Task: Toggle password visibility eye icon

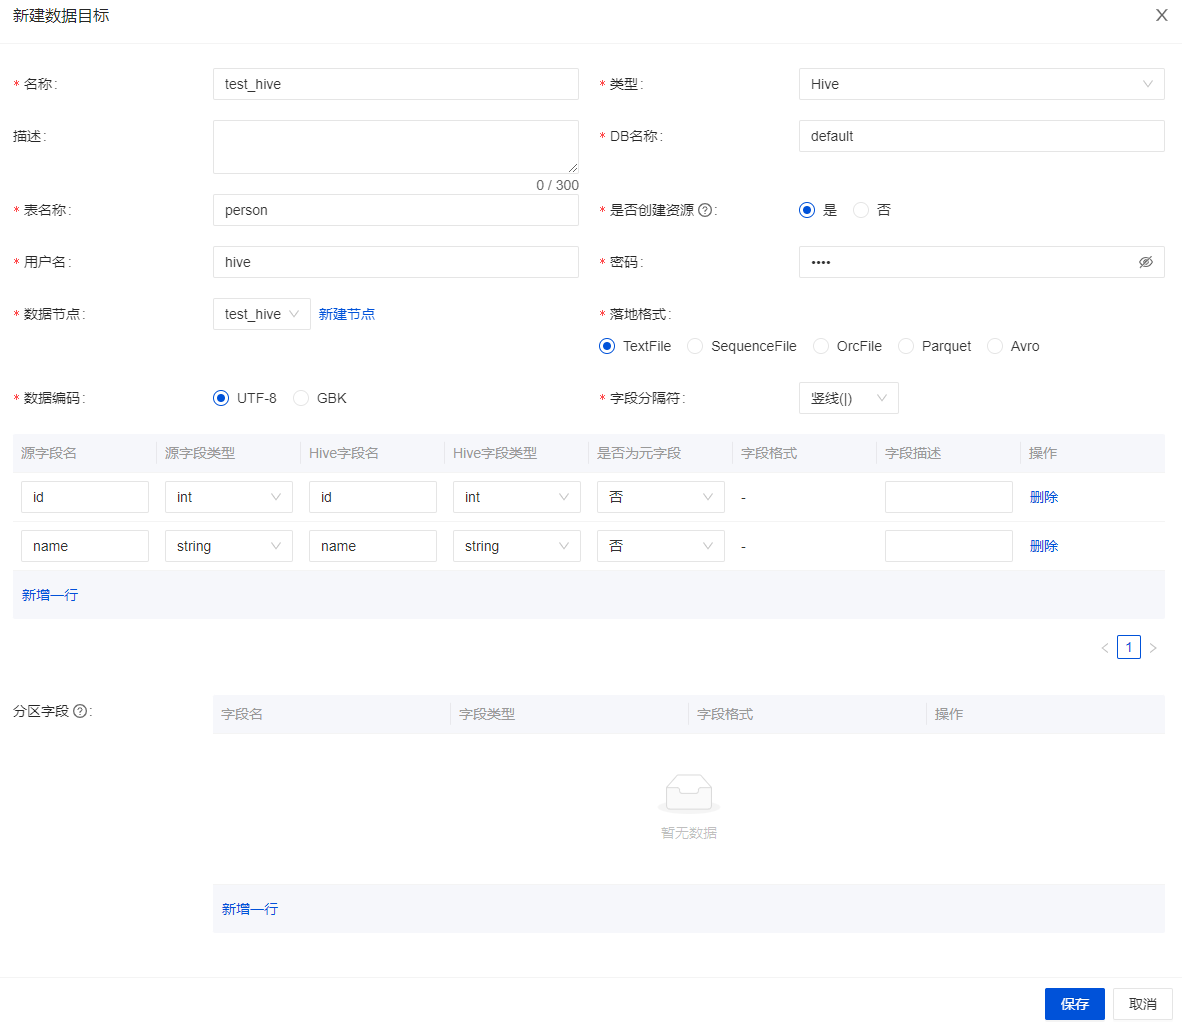Action: click(x=1145, y=262)
